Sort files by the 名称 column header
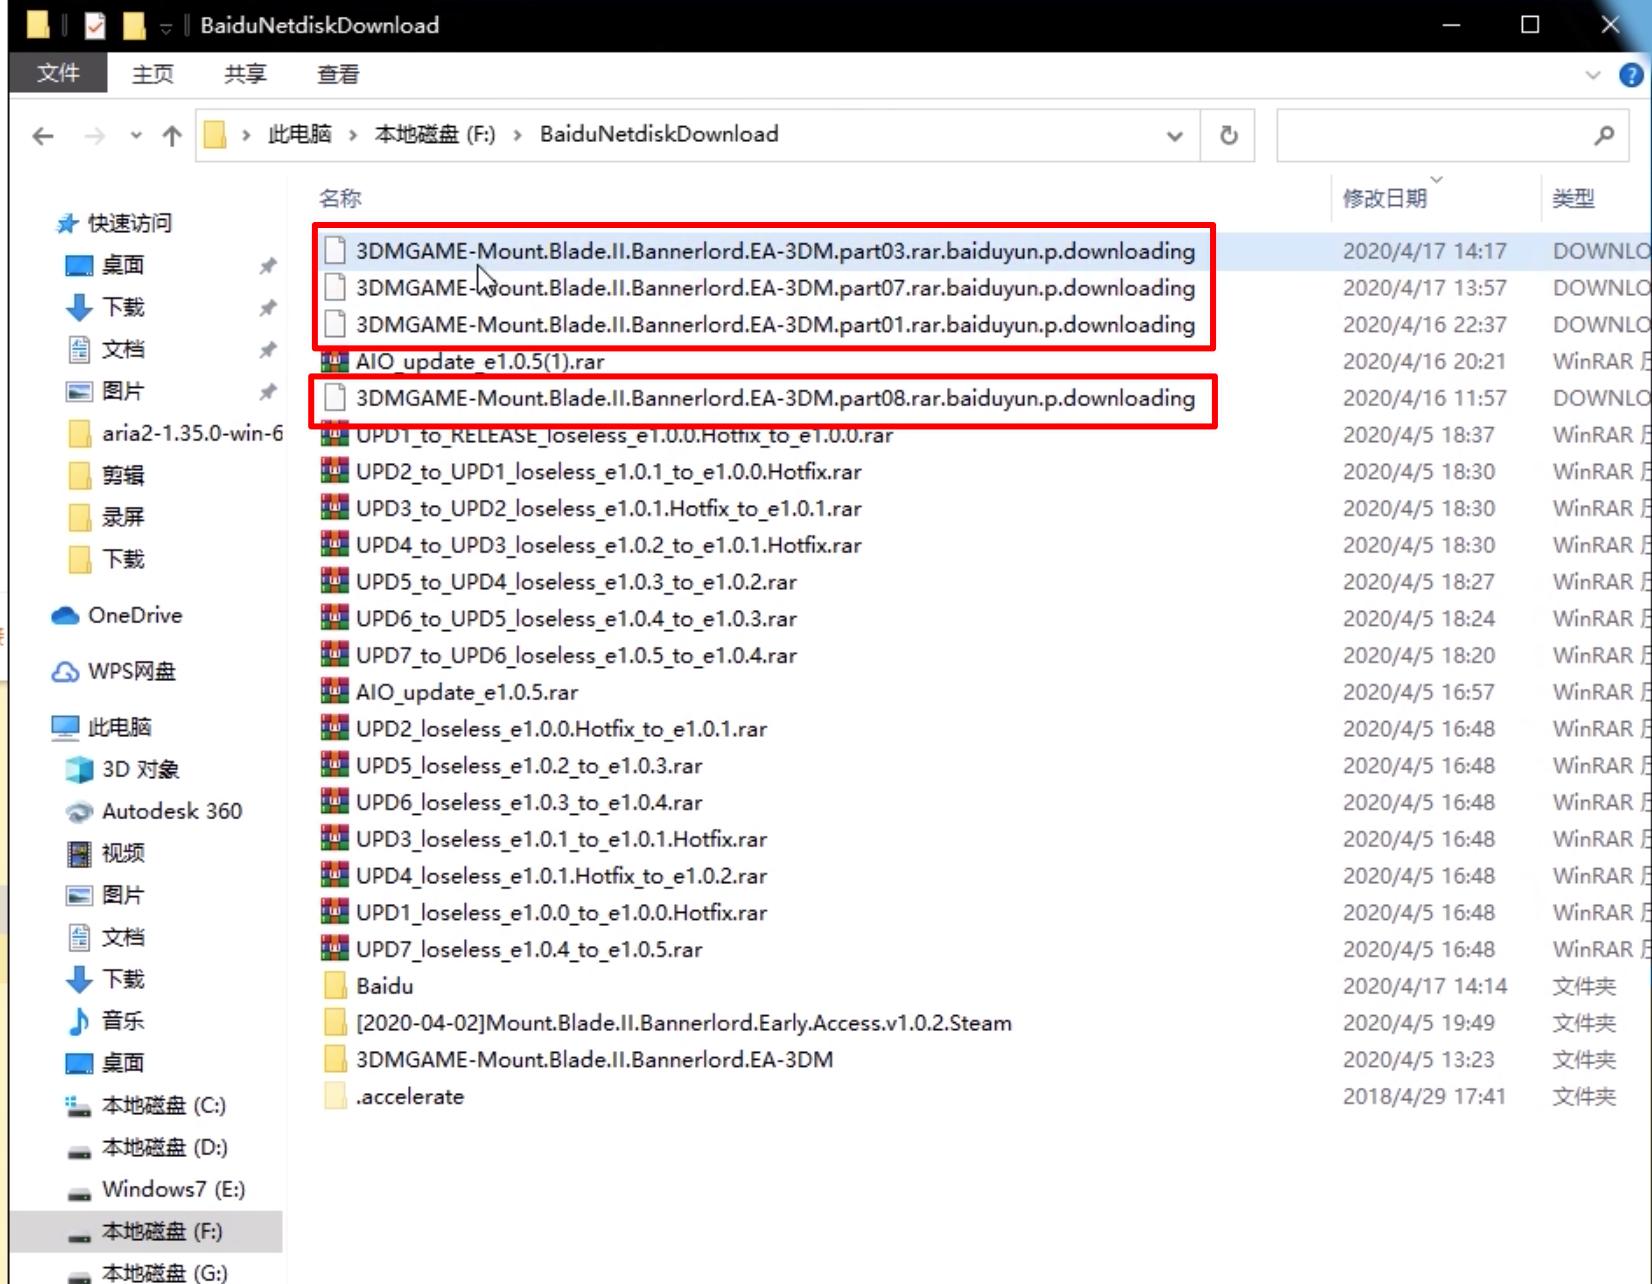This screenshot has width=1652, height=1284. coord(340,198)
